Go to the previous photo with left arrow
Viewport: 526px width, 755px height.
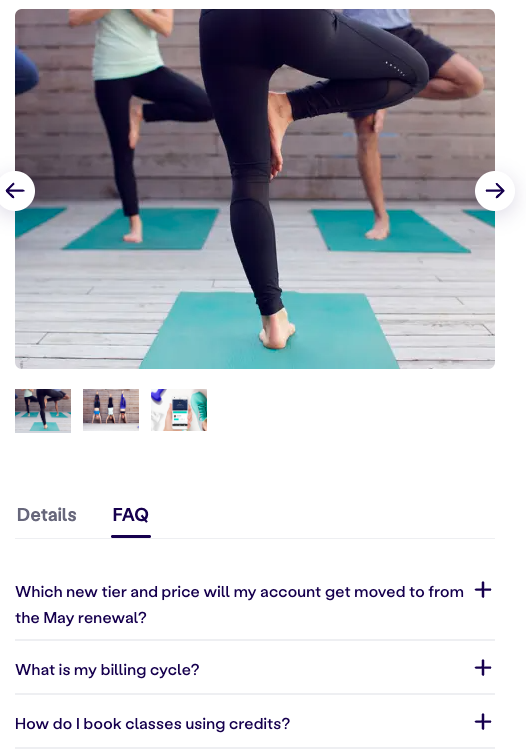click(x=15, y=191)
